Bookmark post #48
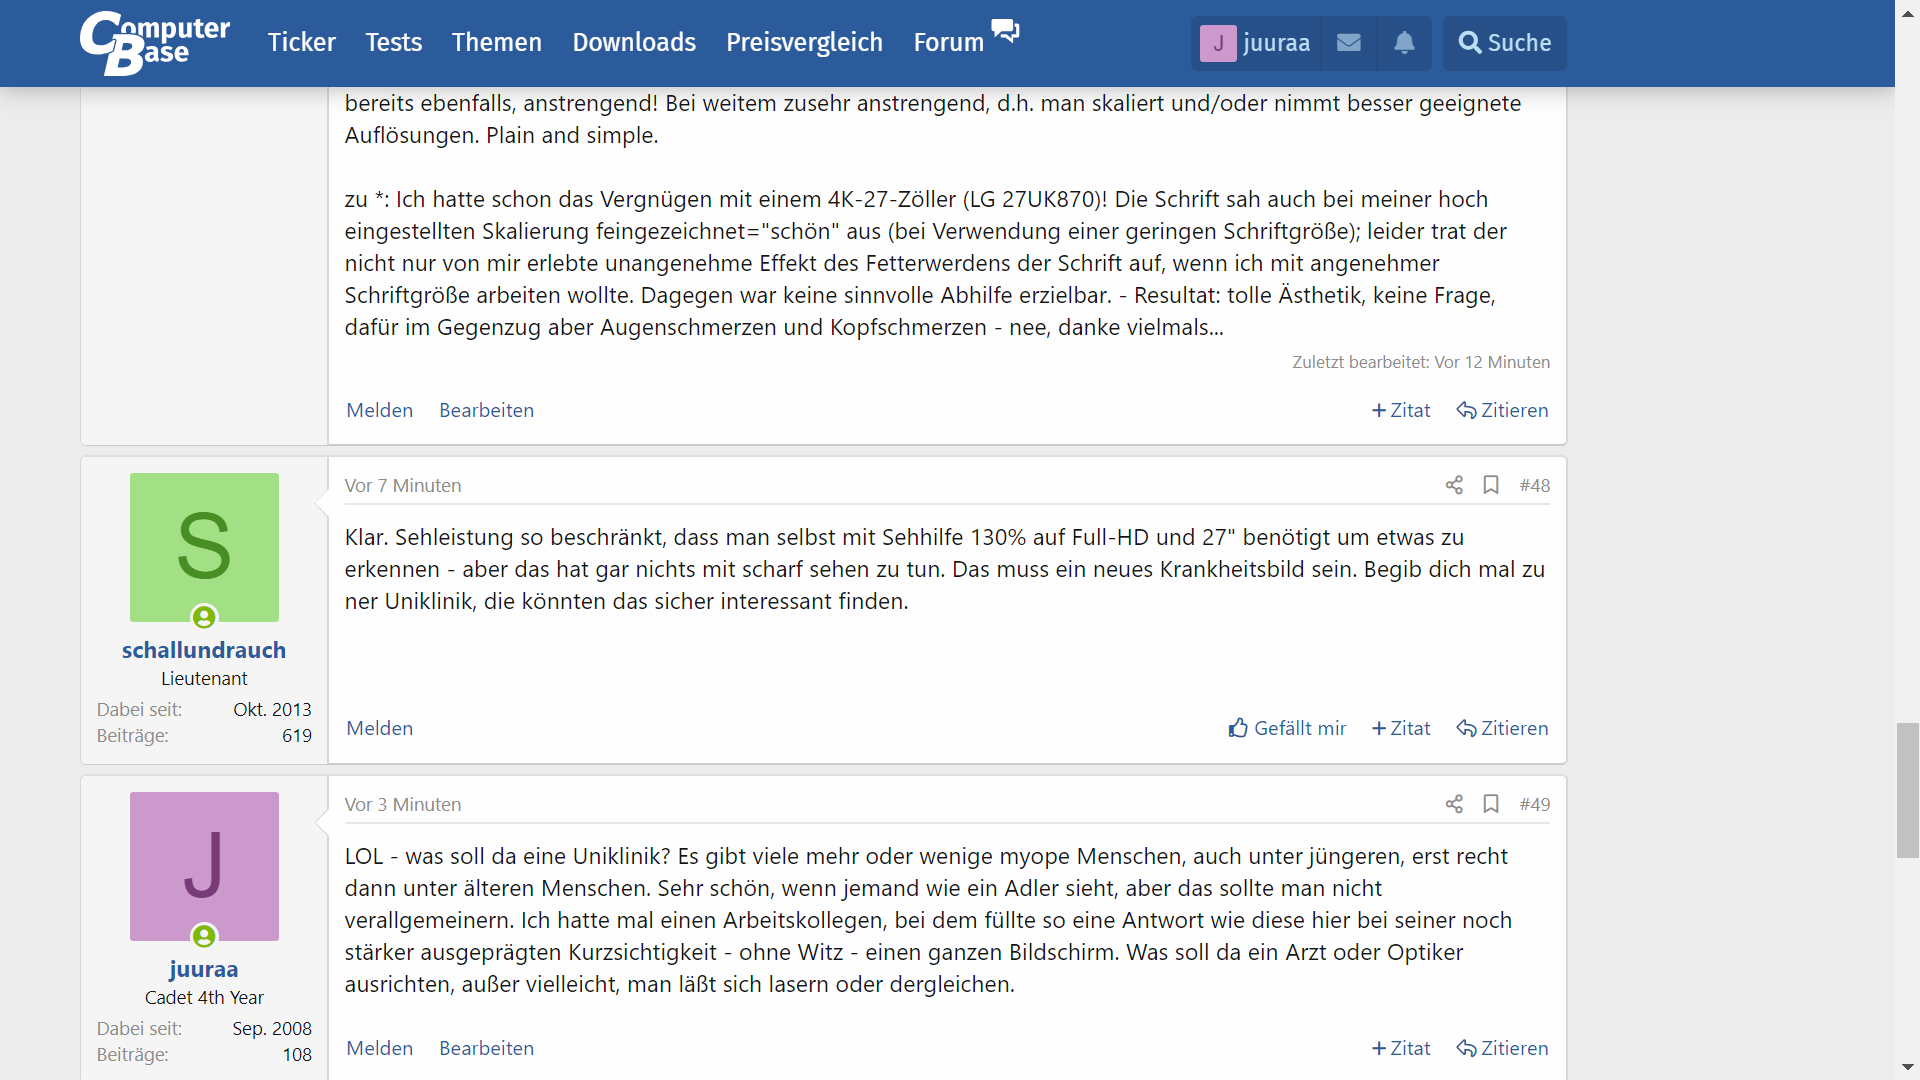This screenshot has height=1080, width=1920. click(x=1491, y=485)
